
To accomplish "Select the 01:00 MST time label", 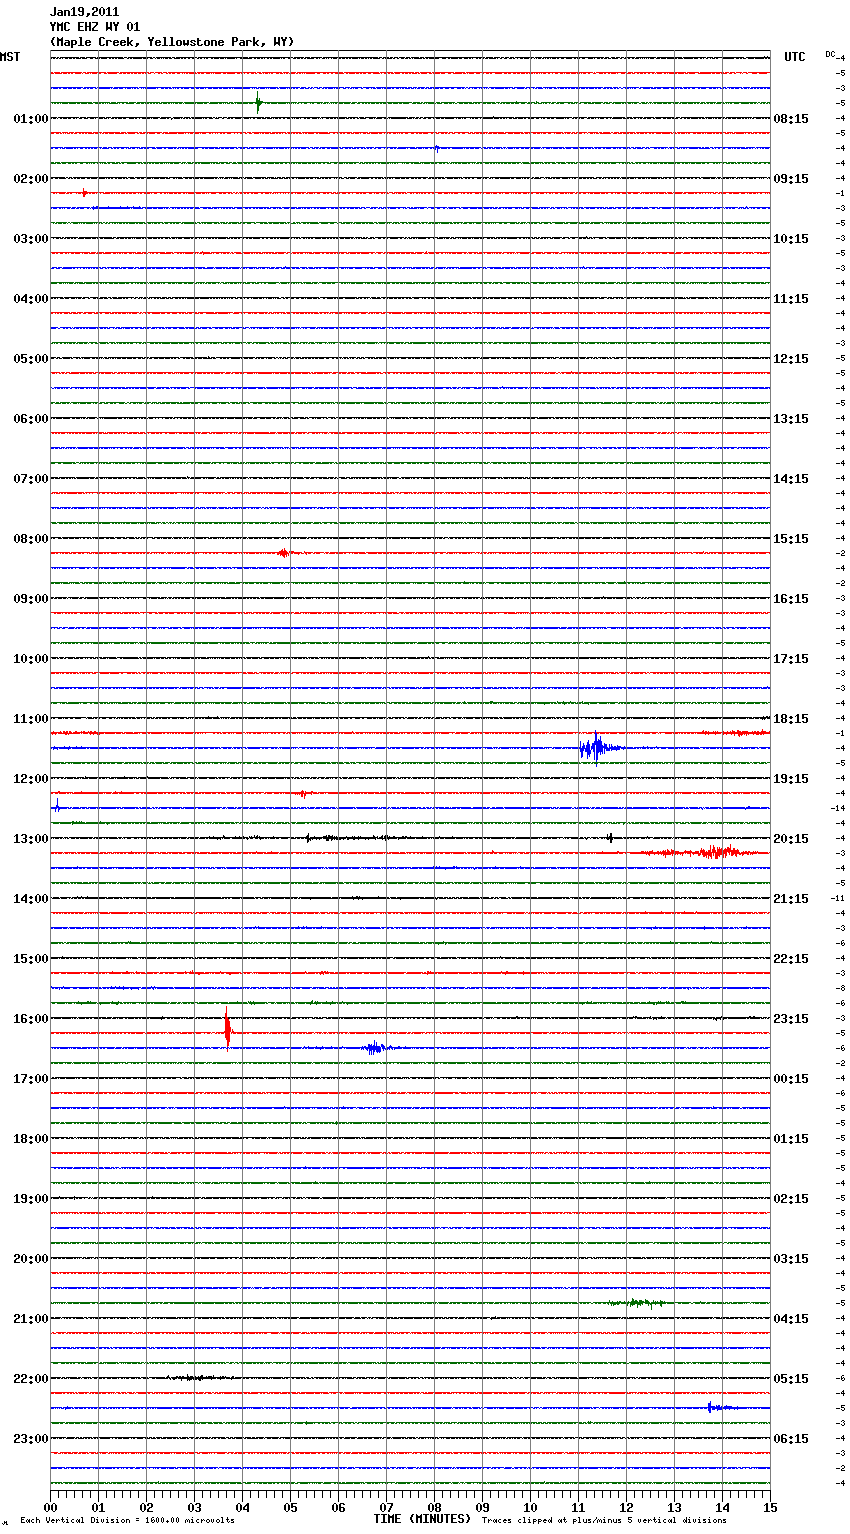I will (31, 119).
